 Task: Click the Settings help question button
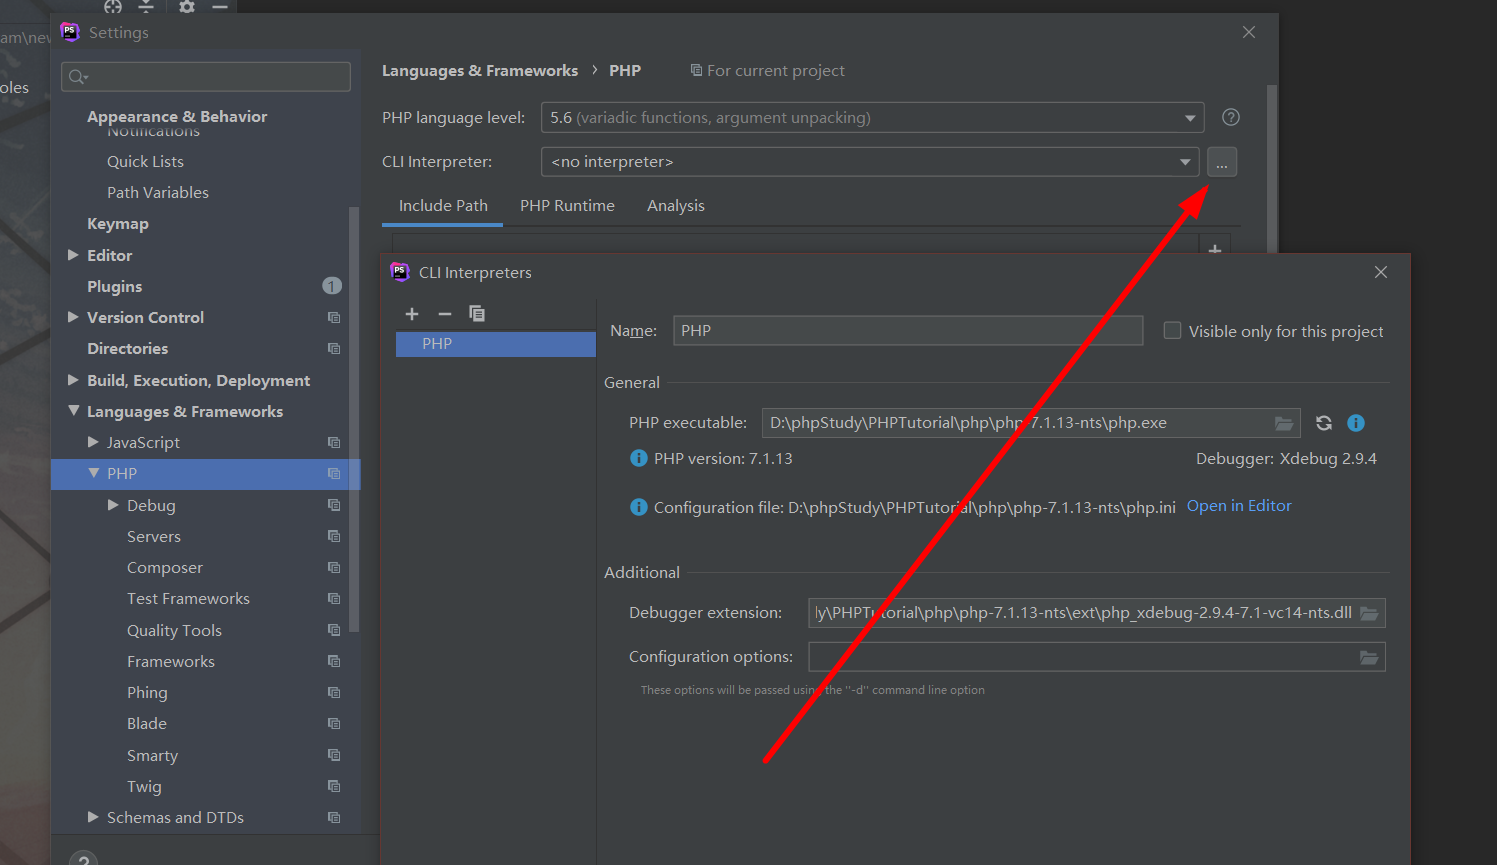click(84, 858)
